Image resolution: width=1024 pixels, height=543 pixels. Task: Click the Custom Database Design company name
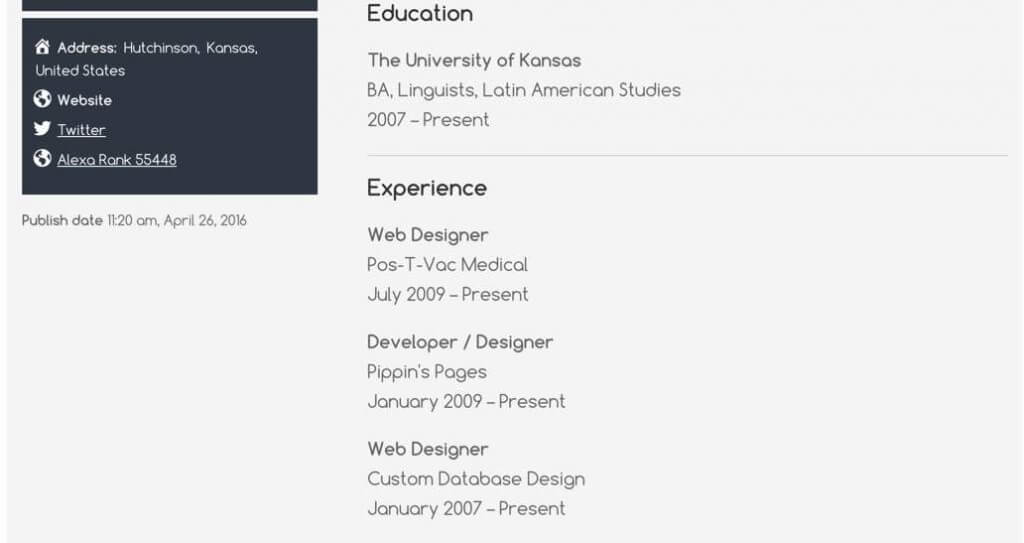tap(476, 479)
